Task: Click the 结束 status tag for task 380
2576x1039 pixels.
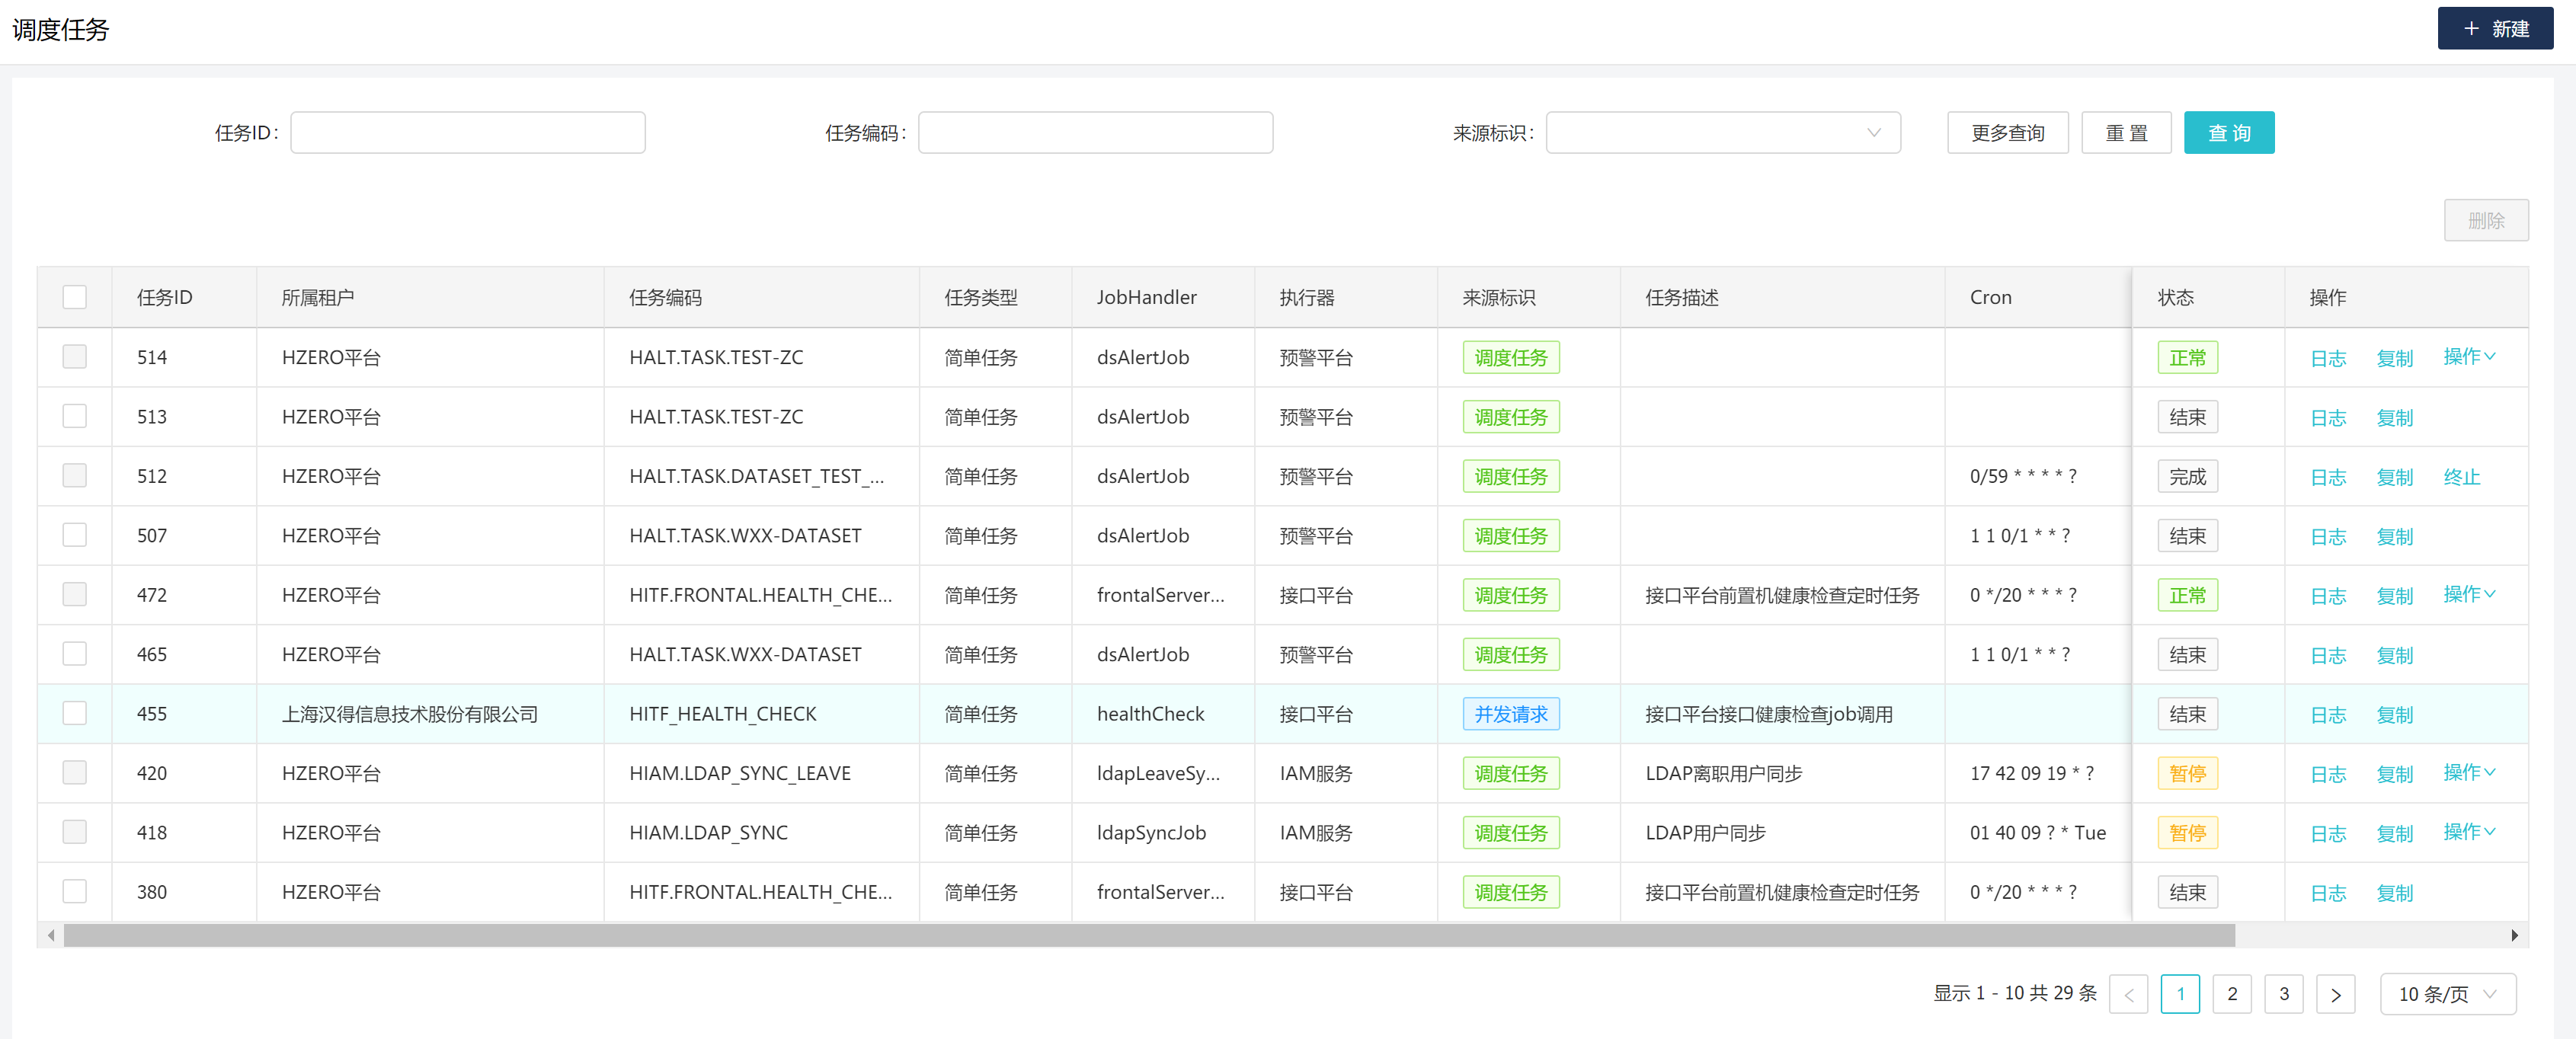Action: click(x=2187, y=892)
